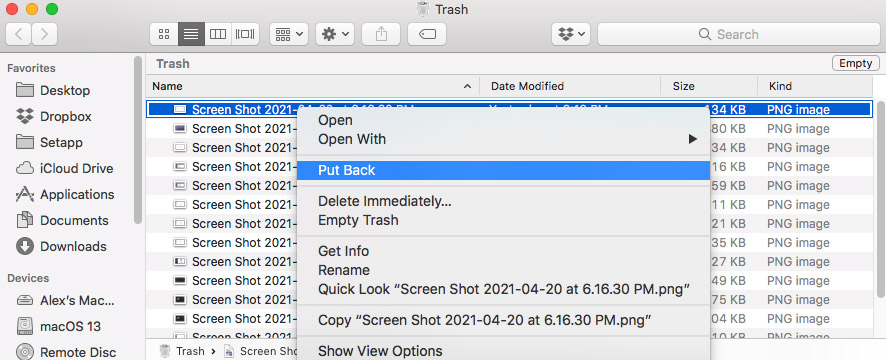Screen dimensions: 886x360
Task: Choose Show View Options in context menu
Action: point(503,352)
